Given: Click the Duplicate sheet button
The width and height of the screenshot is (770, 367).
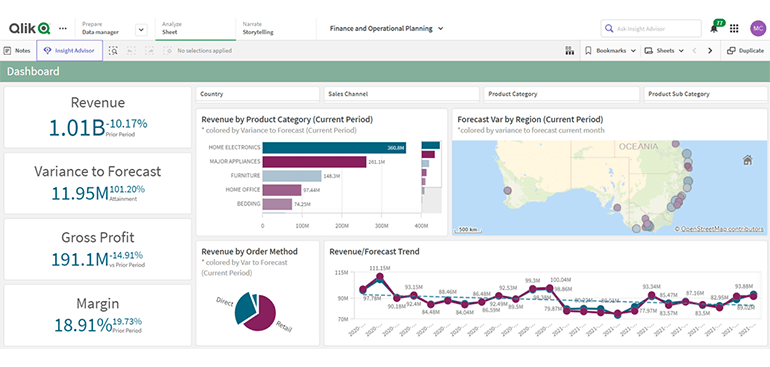Looking at the screenshot, I should coord(745,51).
